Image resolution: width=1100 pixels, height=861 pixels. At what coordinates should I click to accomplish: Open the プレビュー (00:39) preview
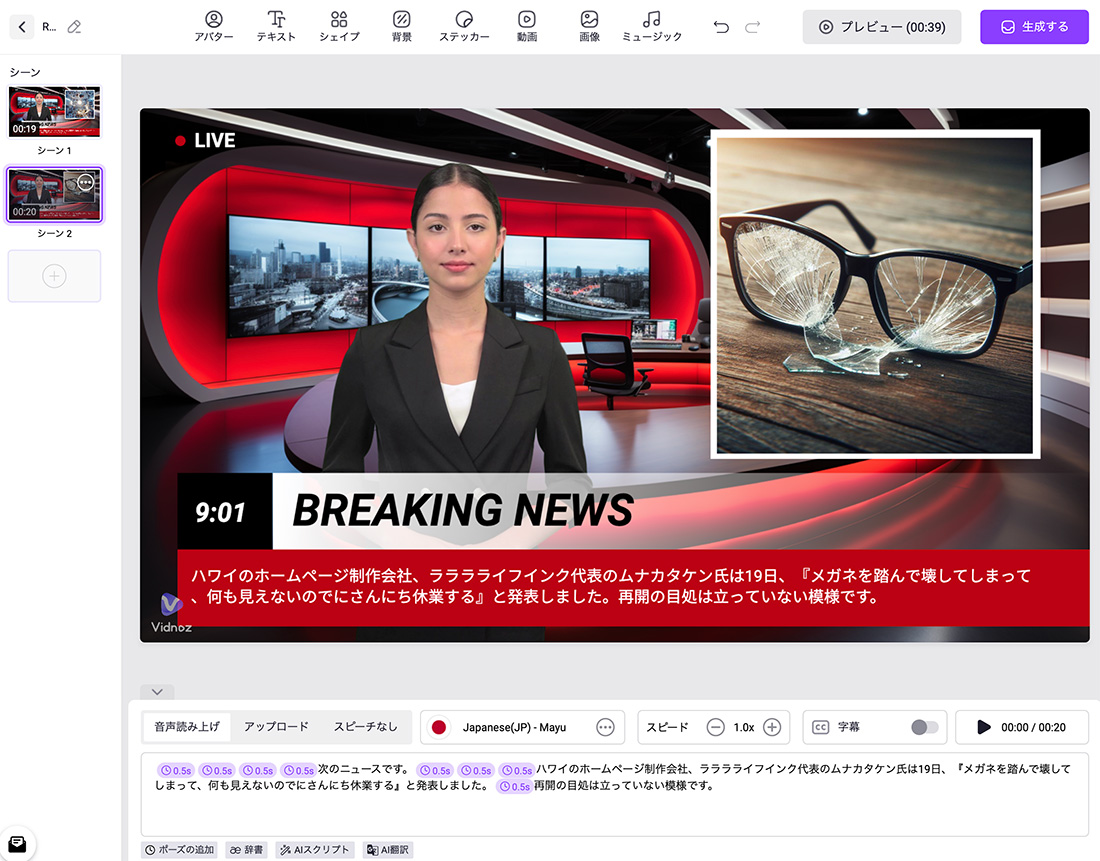pos(881,27)
